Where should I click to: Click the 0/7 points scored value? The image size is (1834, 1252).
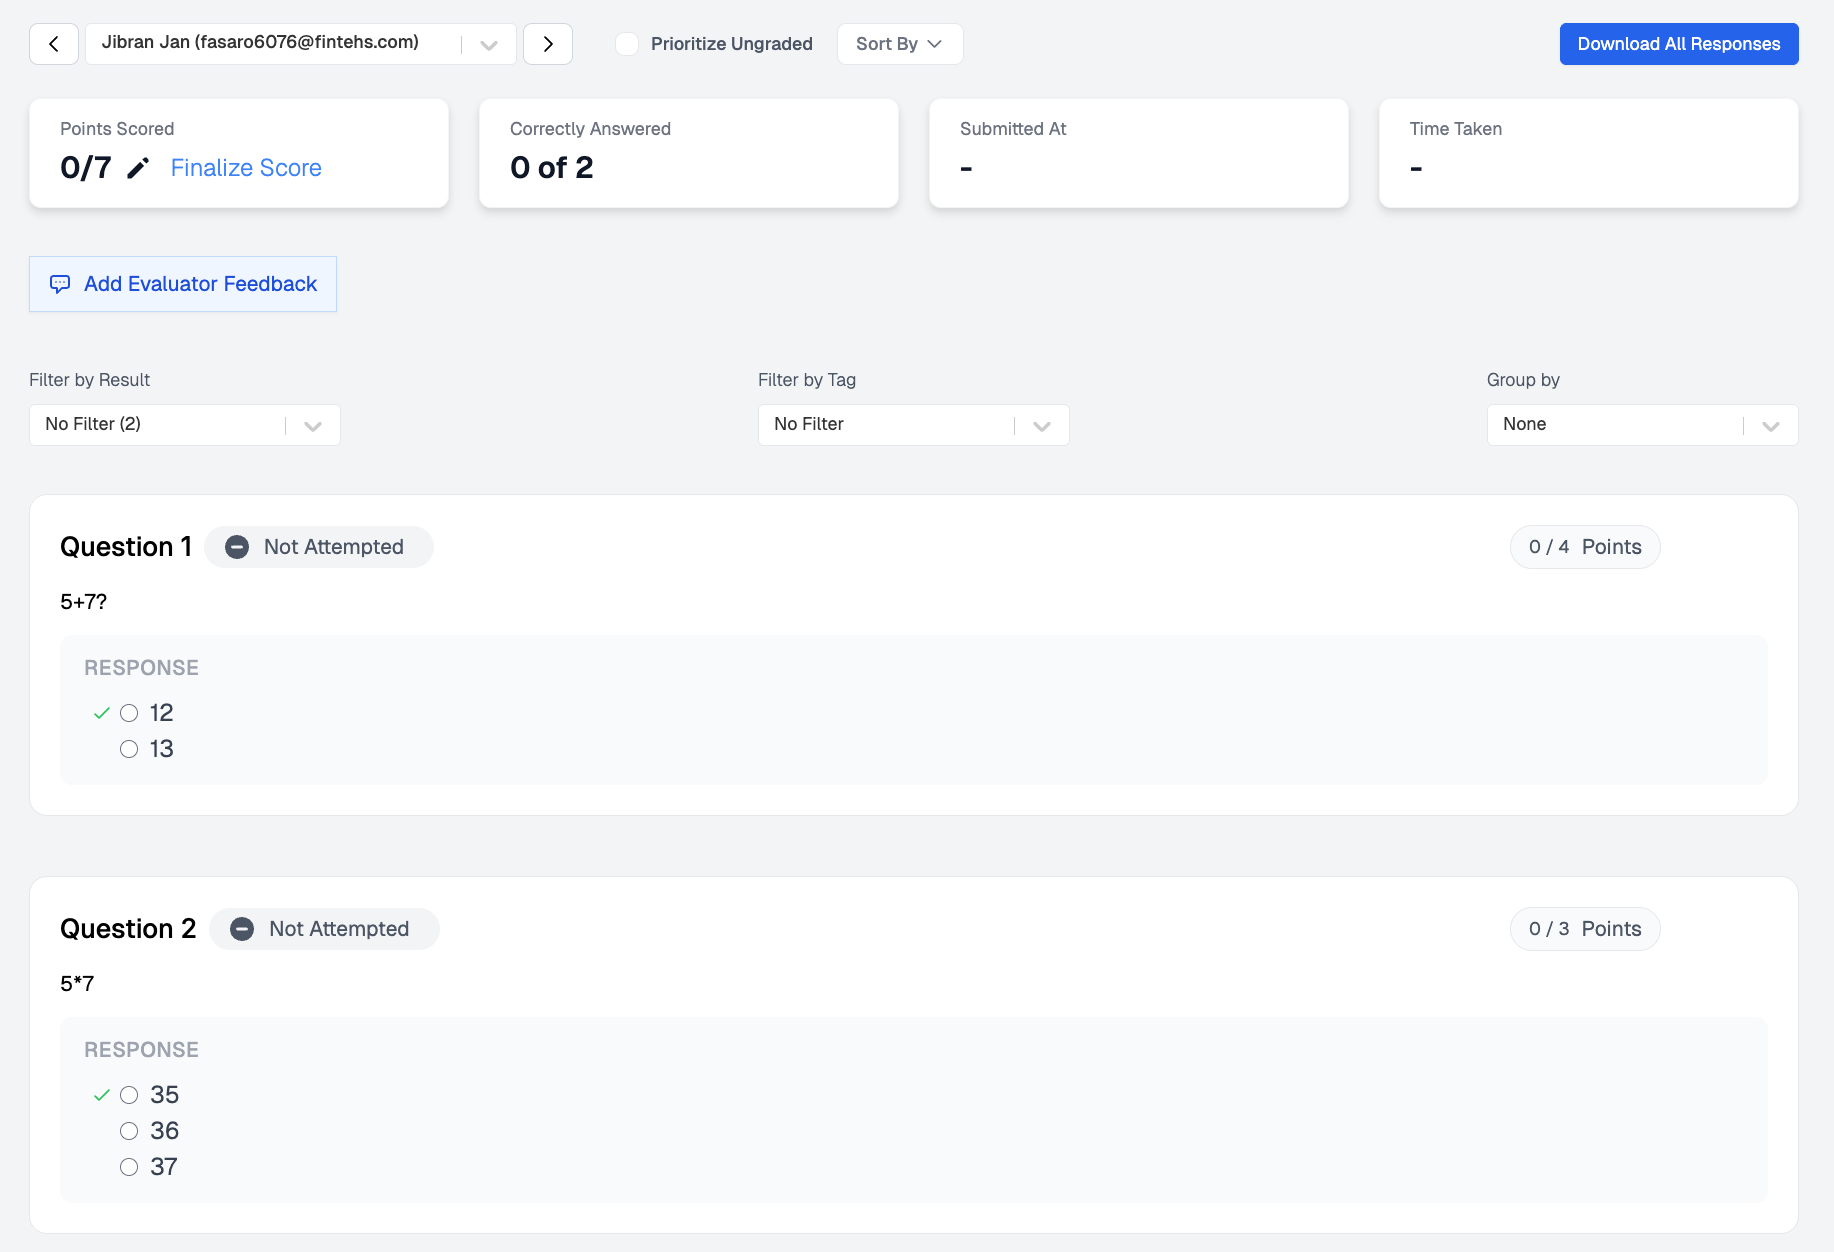click(x=86, y=168)
